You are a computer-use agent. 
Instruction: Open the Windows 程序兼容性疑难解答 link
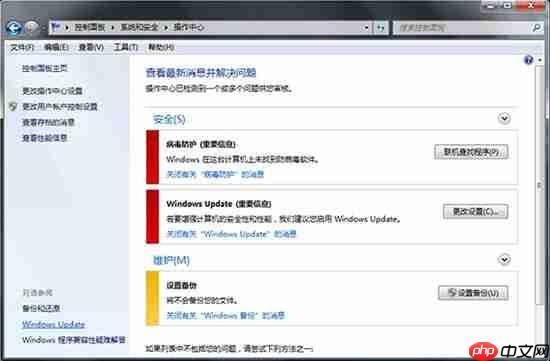point(74,340)
